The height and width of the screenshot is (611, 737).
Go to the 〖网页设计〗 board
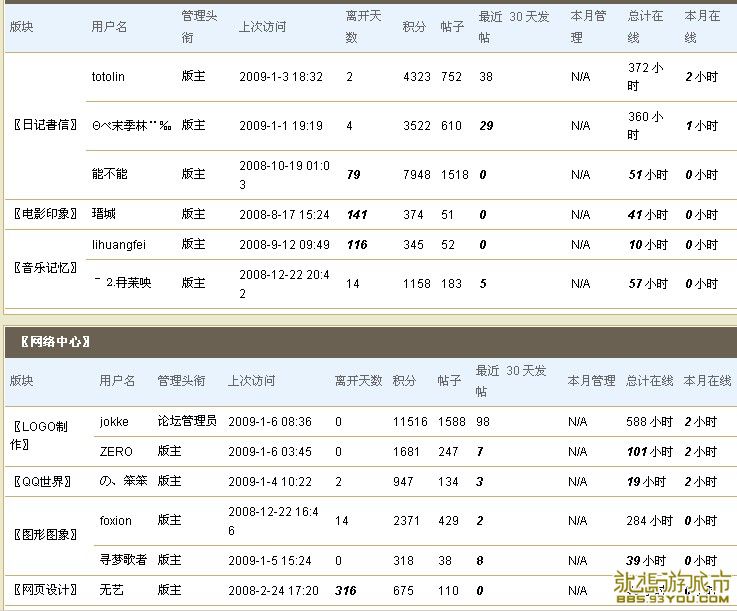(x=44, y=591)
